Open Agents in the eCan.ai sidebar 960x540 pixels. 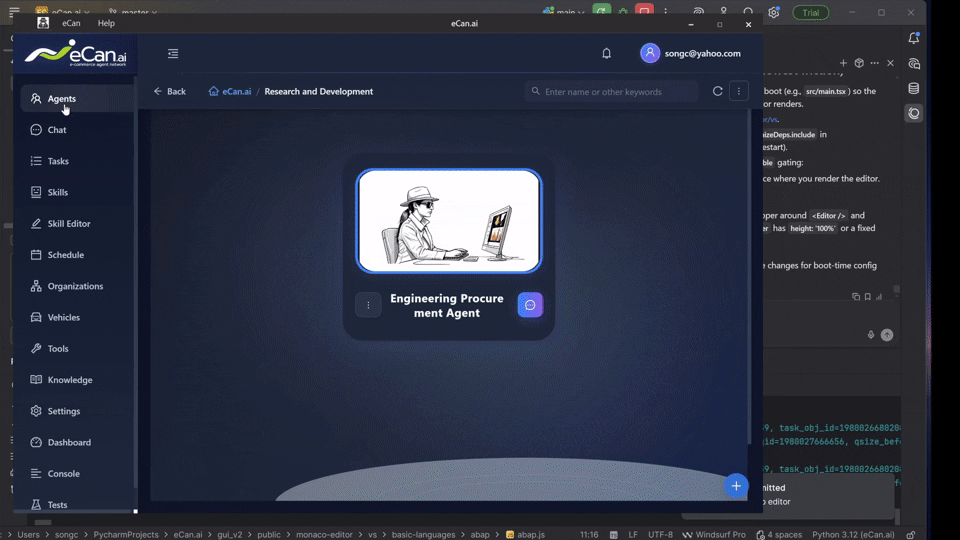click(77, 99)
